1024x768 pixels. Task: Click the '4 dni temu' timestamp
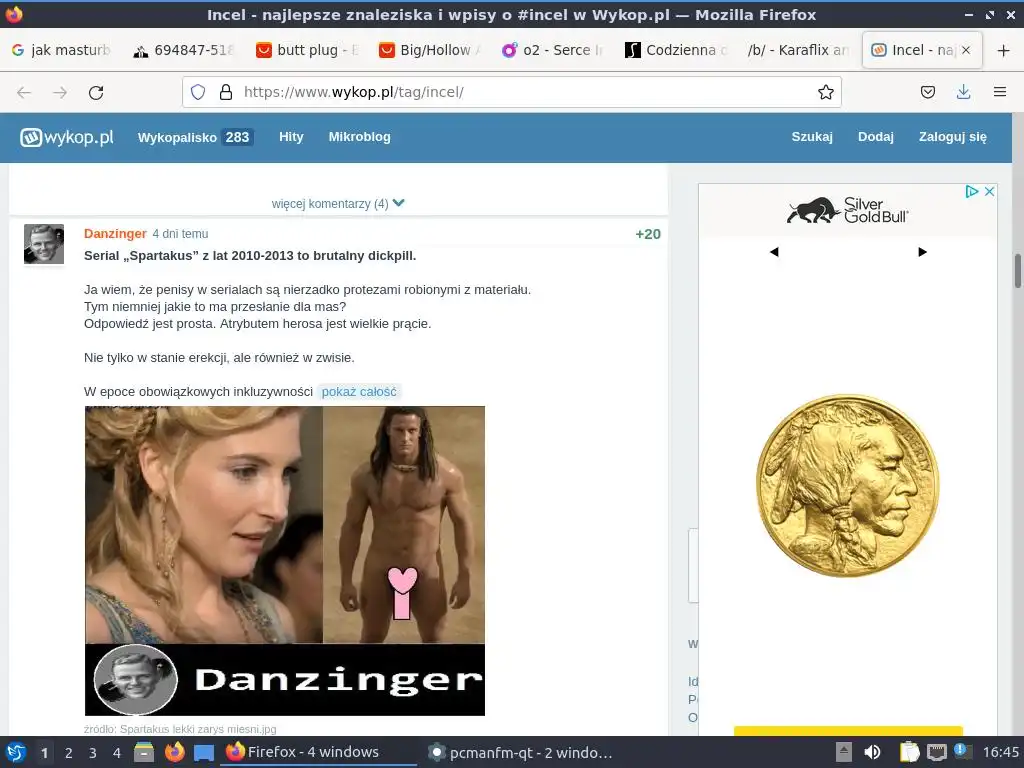(180, 234)
